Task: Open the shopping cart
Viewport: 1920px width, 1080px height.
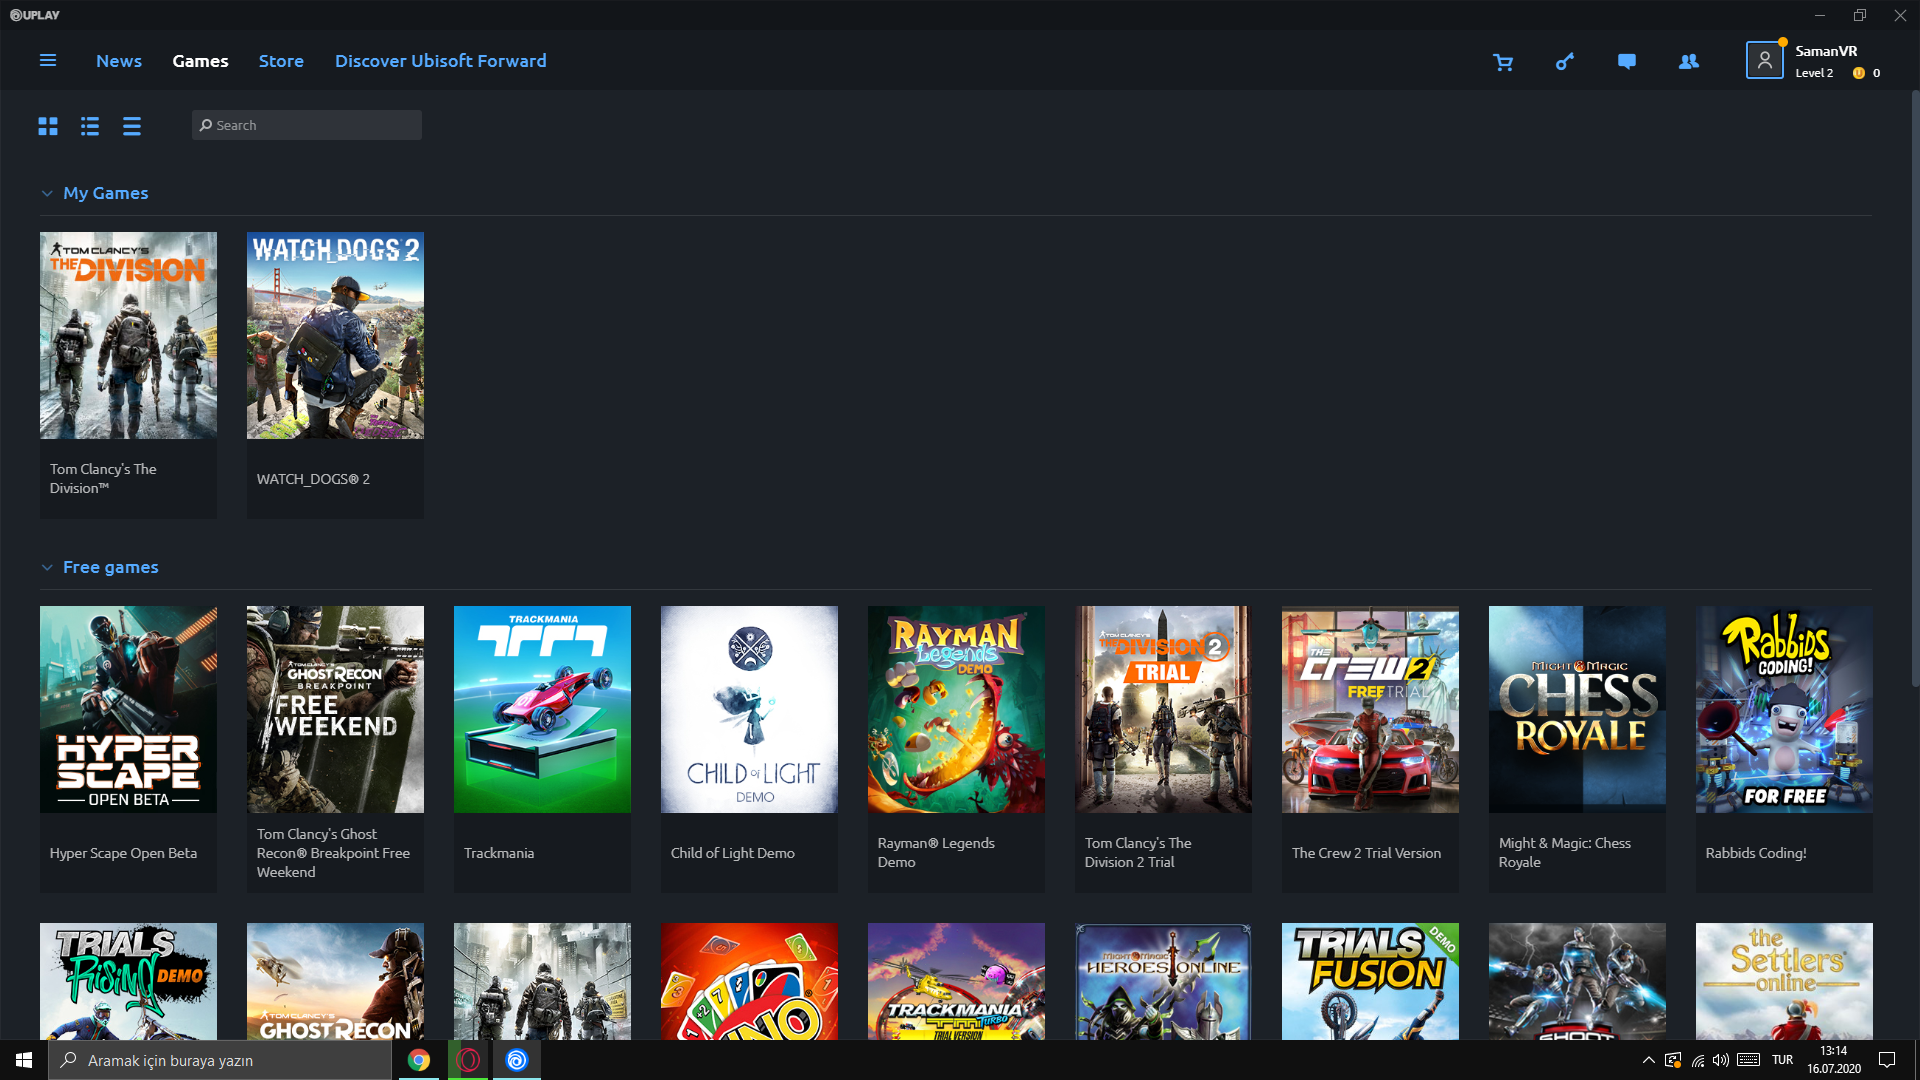Action: [x=1502, y=62]
